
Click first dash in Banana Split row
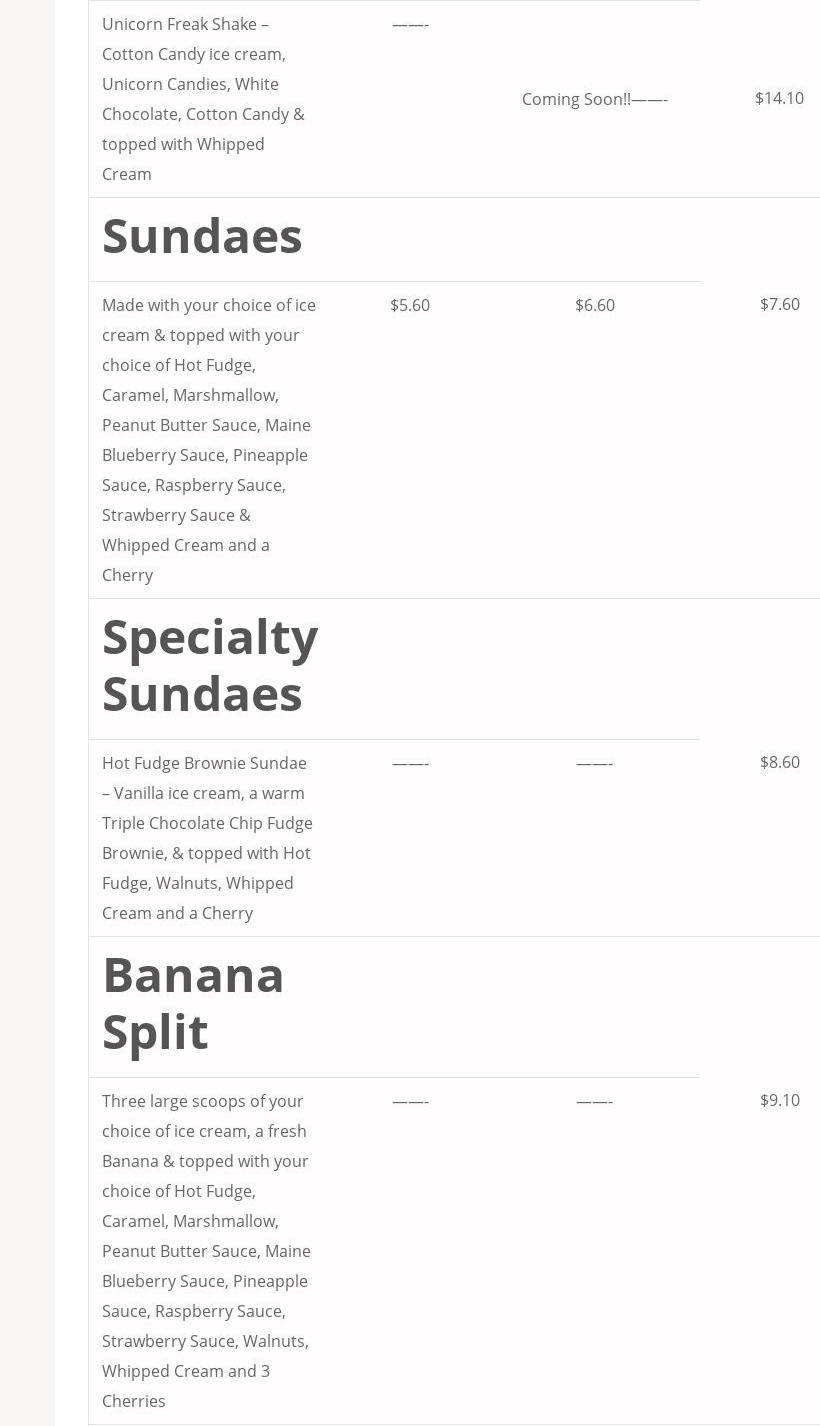(x=410, y=1102)
